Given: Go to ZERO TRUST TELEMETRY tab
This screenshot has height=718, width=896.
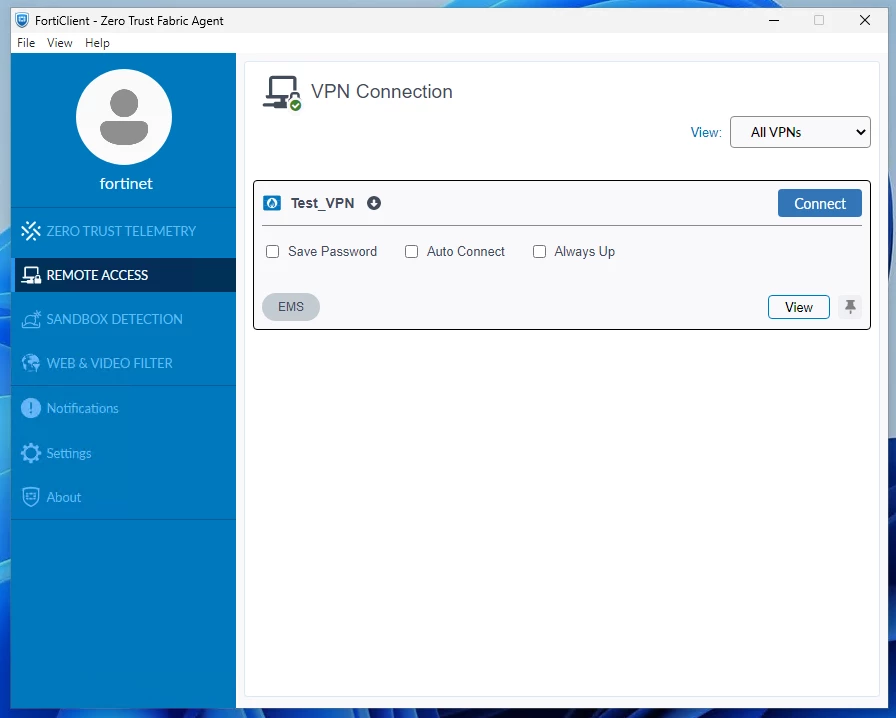Looking at the screenshot, I should [123, 231].
